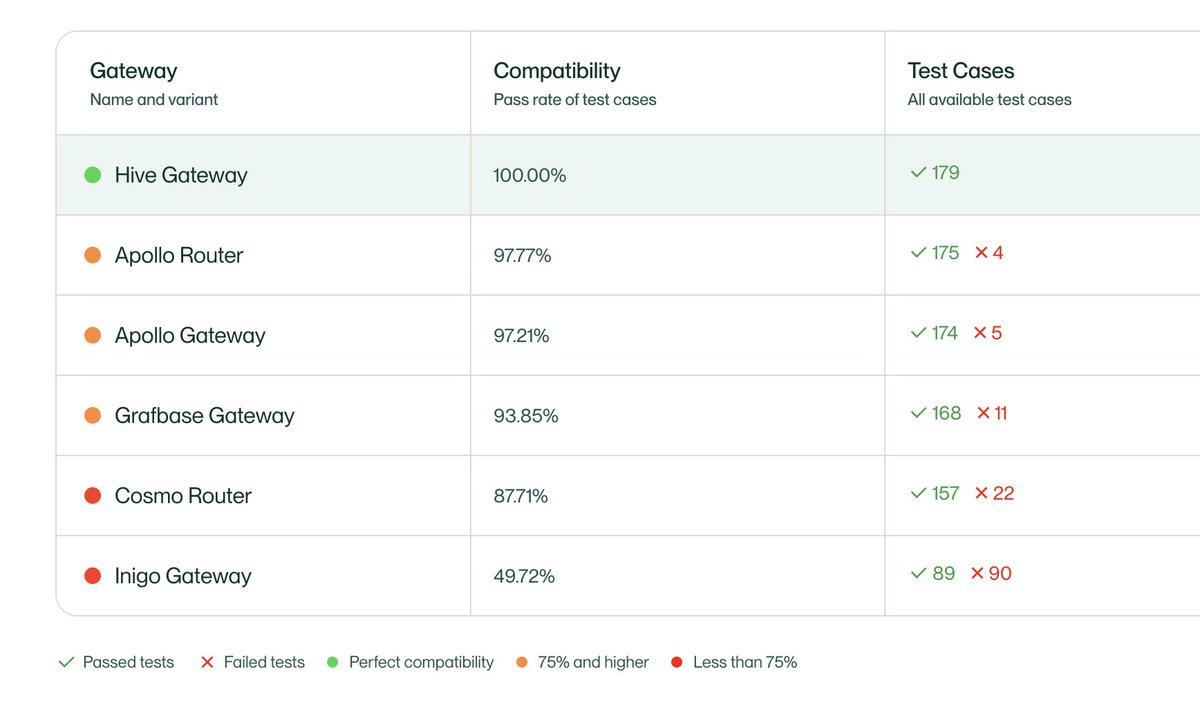Click the orange dot beside Grafbase Gateway

click(93, 415)
